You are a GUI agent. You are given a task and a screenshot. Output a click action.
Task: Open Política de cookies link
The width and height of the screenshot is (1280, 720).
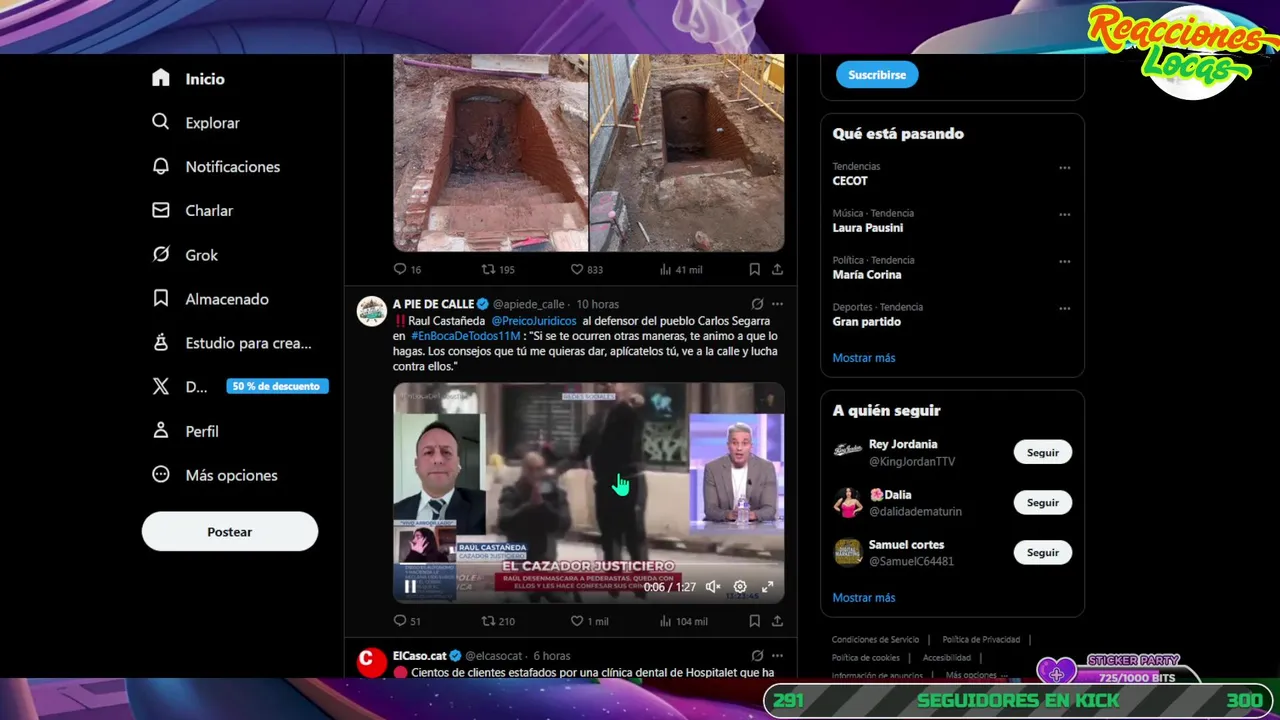click(866, 658)
